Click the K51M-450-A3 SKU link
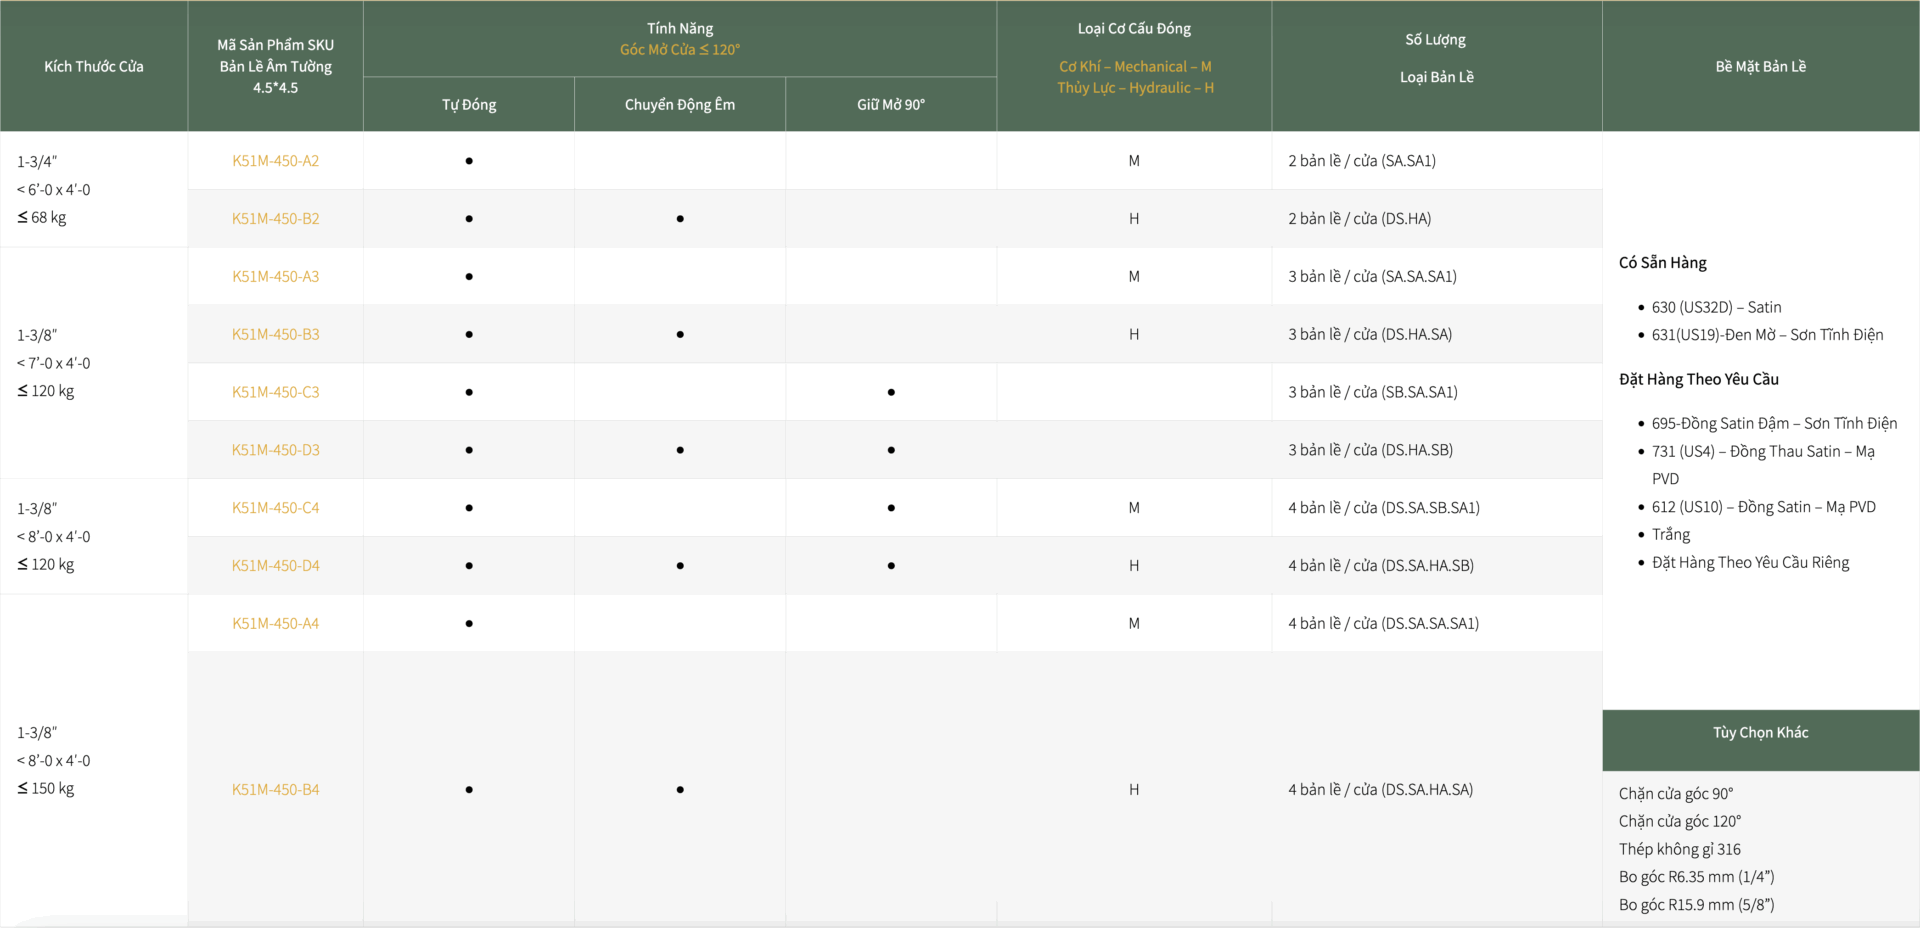Image resolution: width=1920 pixels, height=928 pixels. click(x=275, y=277)
